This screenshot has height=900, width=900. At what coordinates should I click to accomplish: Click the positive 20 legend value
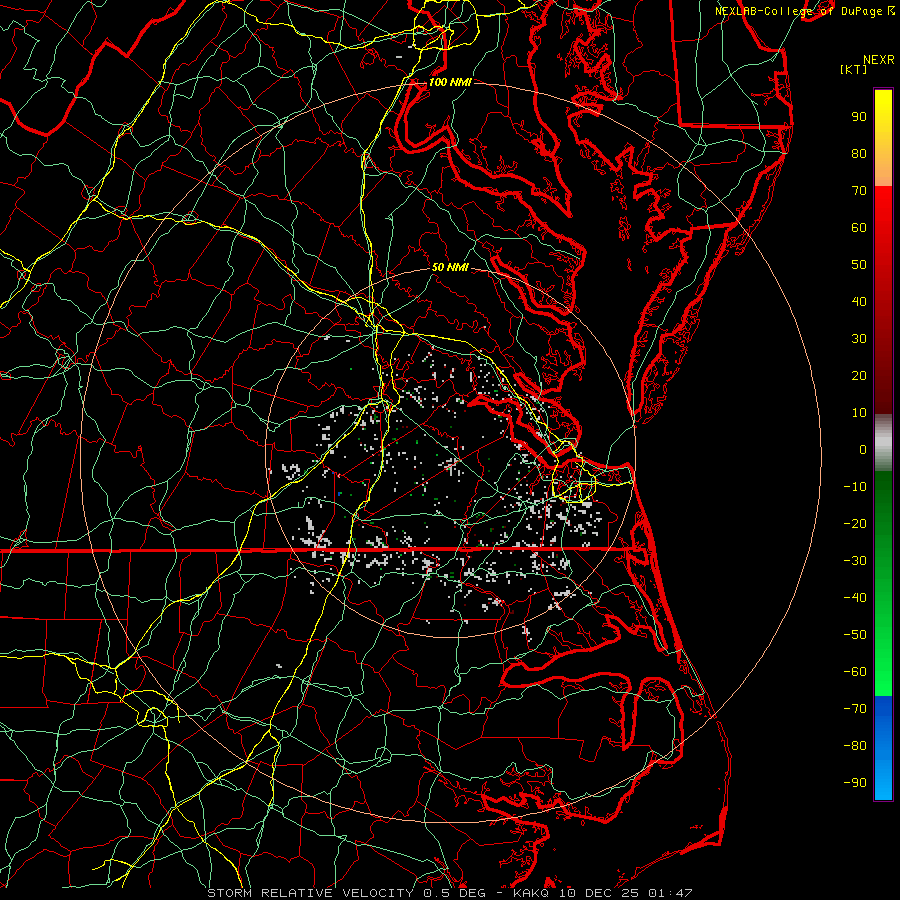[859, 375]
